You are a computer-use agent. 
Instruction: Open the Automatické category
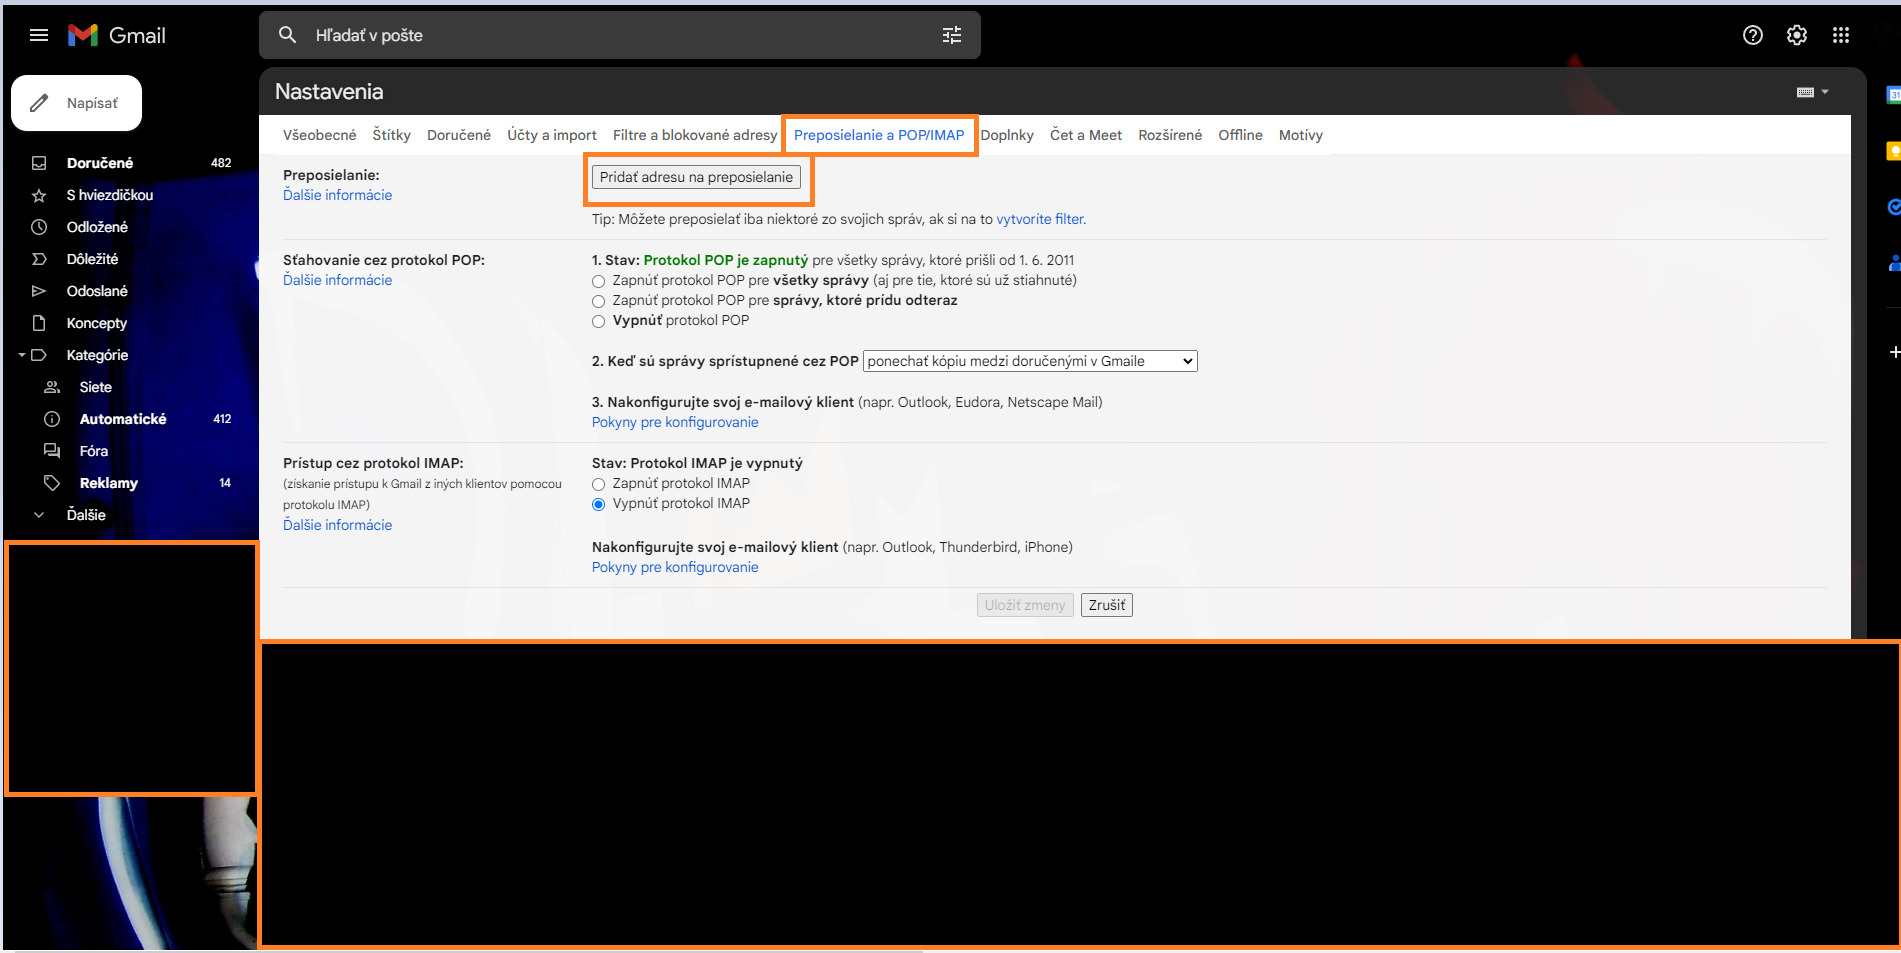click(123, 419)
